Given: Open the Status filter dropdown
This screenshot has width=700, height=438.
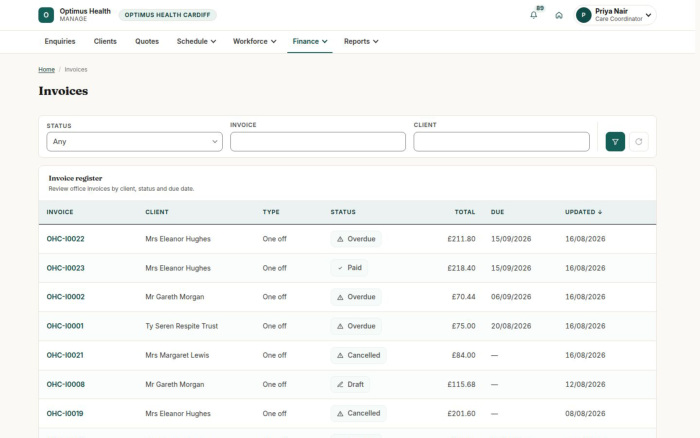Looking at the screenshot, I should click(134, 142).
